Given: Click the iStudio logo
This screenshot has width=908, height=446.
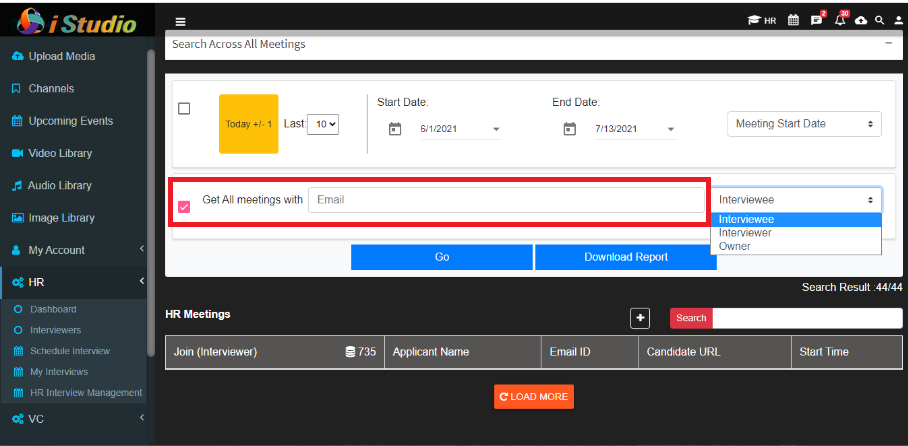Looking at the screenshot, I should 76,22.
